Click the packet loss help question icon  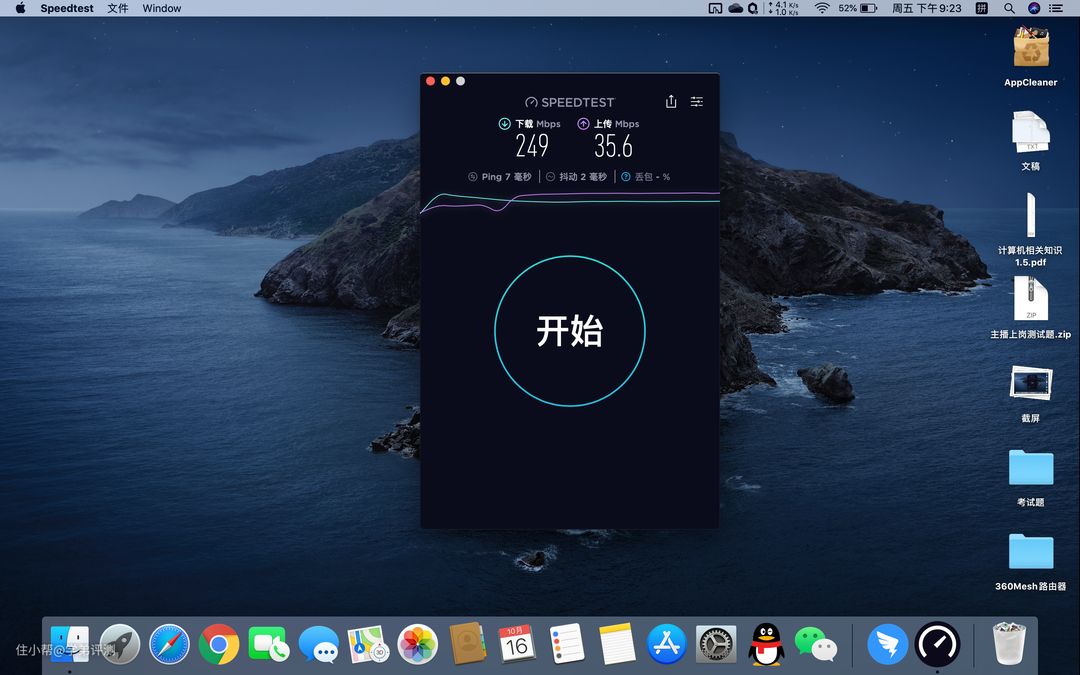pos(626,177)
